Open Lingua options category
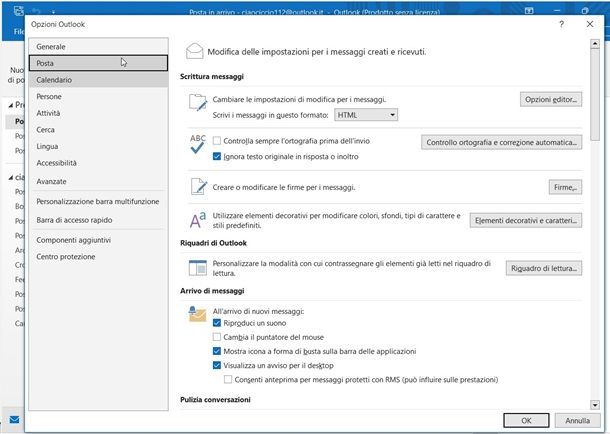 tap(98, 146)
